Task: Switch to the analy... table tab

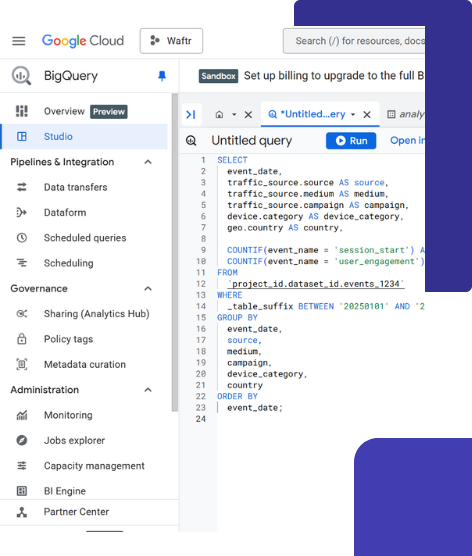Action: tap(406, 114)
